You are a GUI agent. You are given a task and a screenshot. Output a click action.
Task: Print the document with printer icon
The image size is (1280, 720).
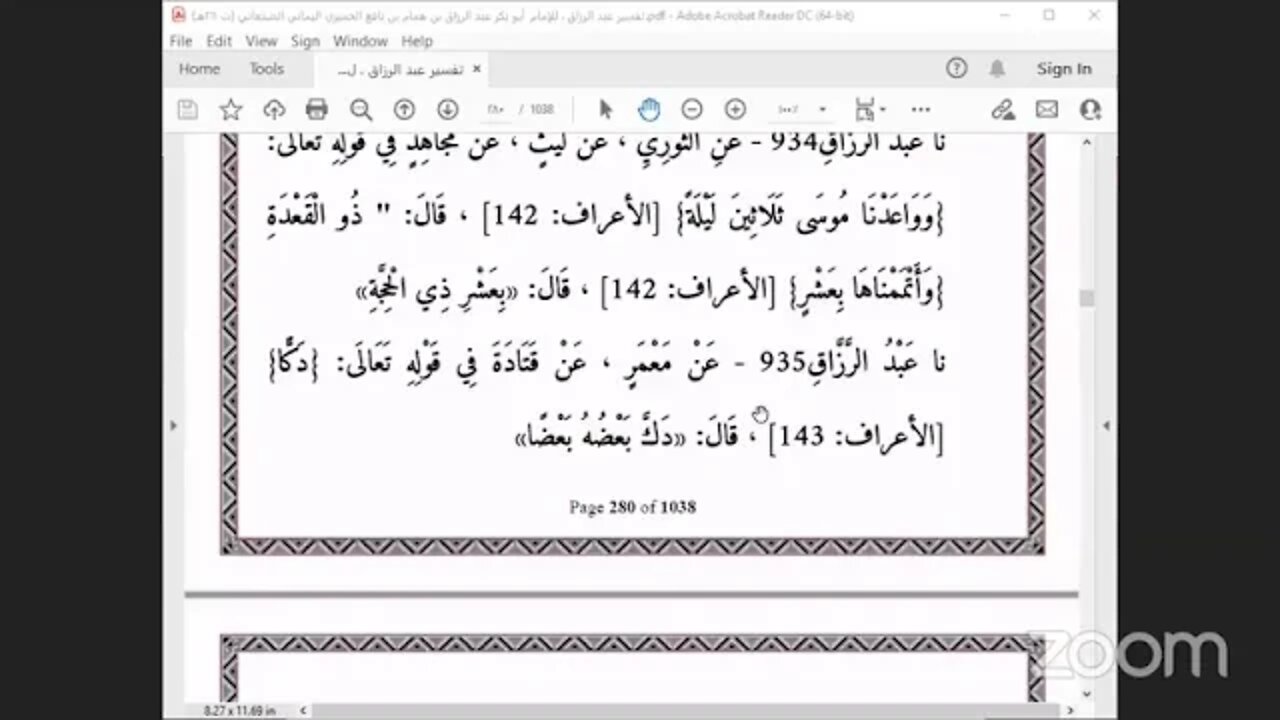click(317, 110)
